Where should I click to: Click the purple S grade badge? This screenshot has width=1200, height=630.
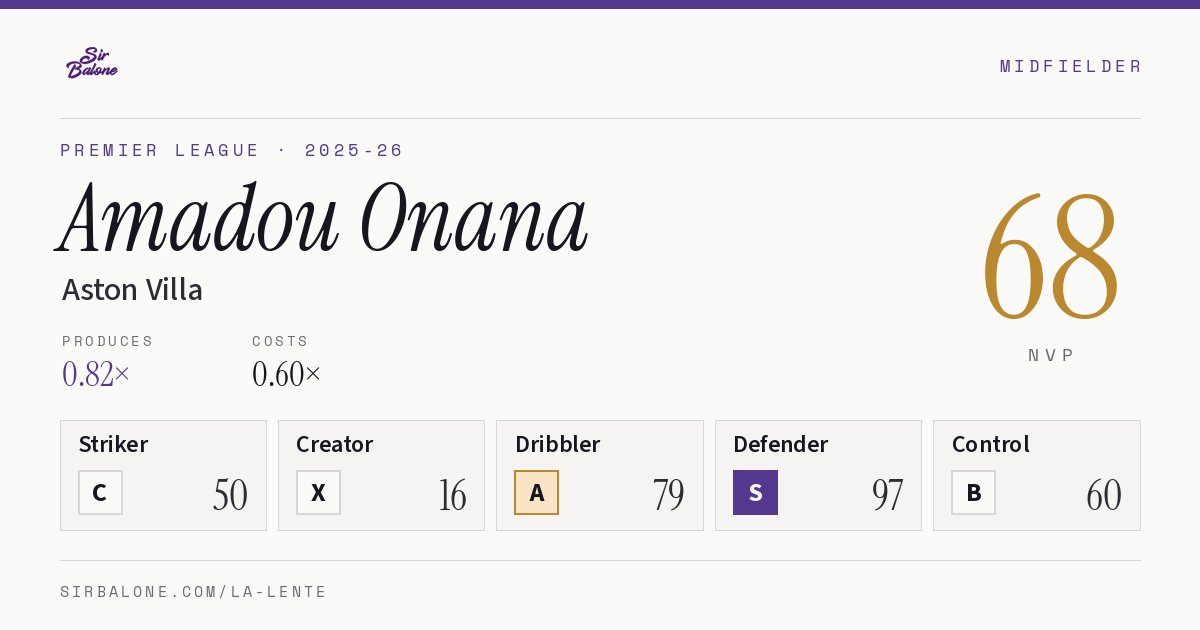[x=755, y=492]
